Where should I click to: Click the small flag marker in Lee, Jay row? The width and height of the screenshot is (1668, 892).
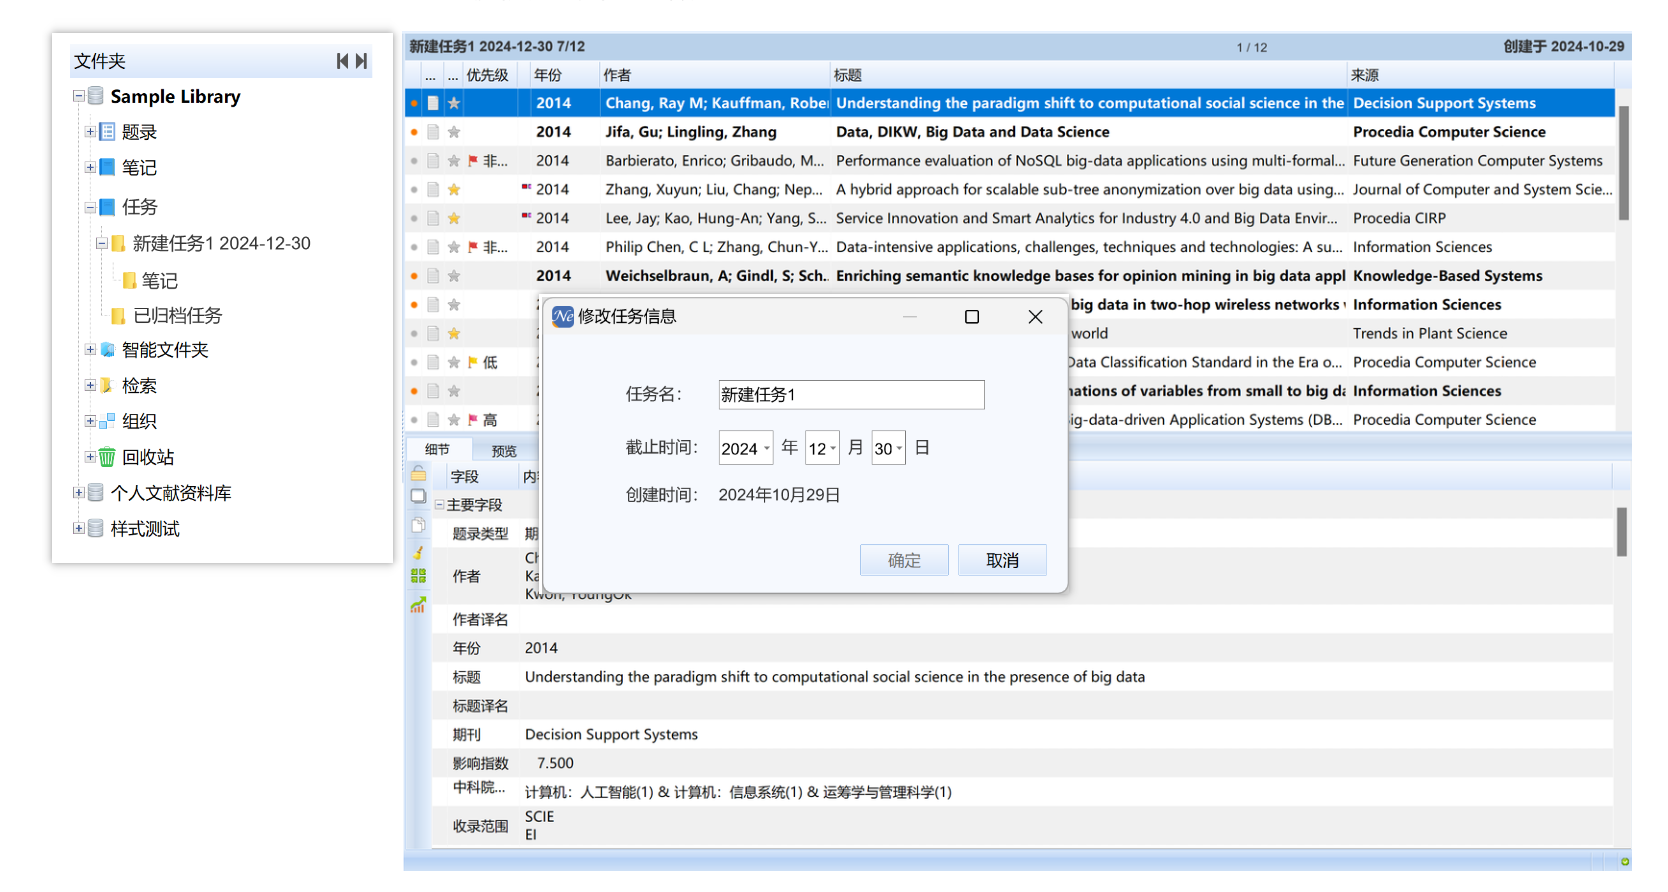click(526, 216)
